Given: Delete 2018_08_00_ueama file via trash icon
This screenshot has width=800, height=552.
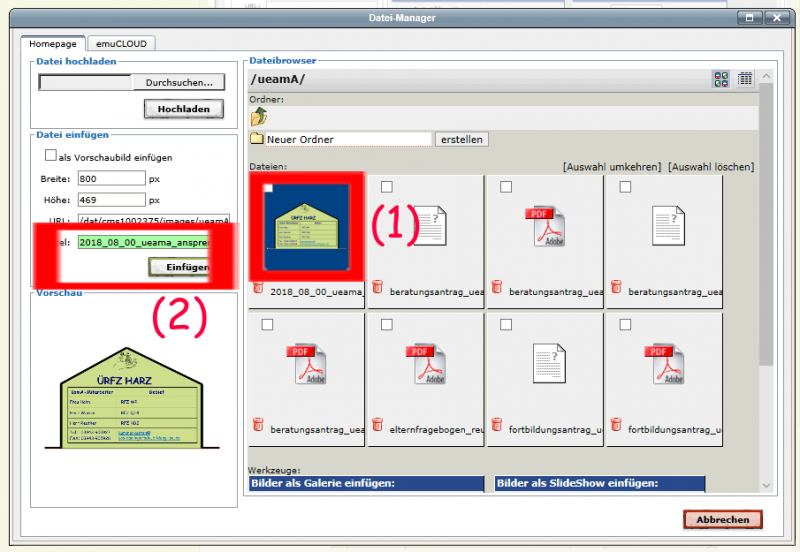Looking at the screenshot, I should tap(258, 288).
